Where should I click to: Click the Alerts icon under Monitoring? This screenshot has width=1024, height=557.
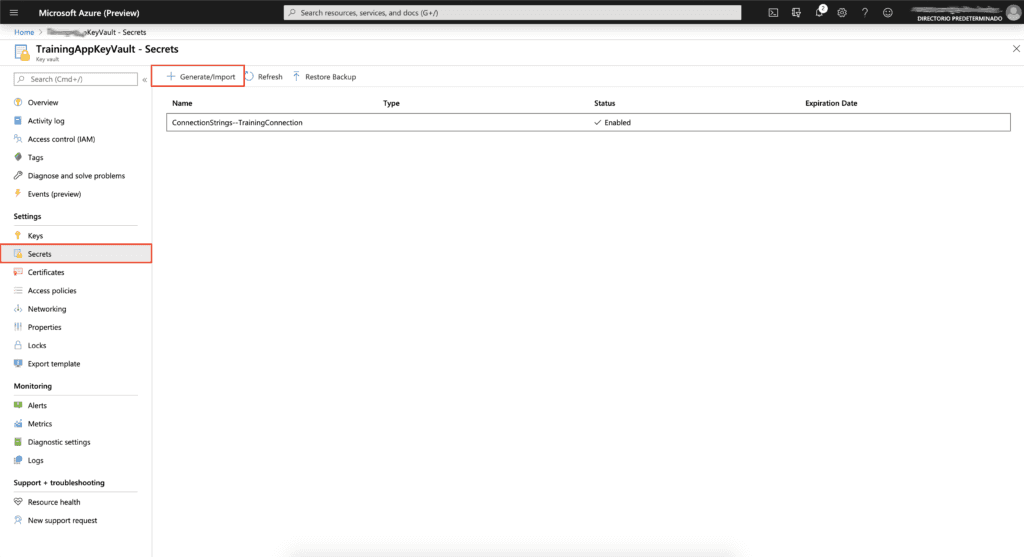tap(18, 406)
